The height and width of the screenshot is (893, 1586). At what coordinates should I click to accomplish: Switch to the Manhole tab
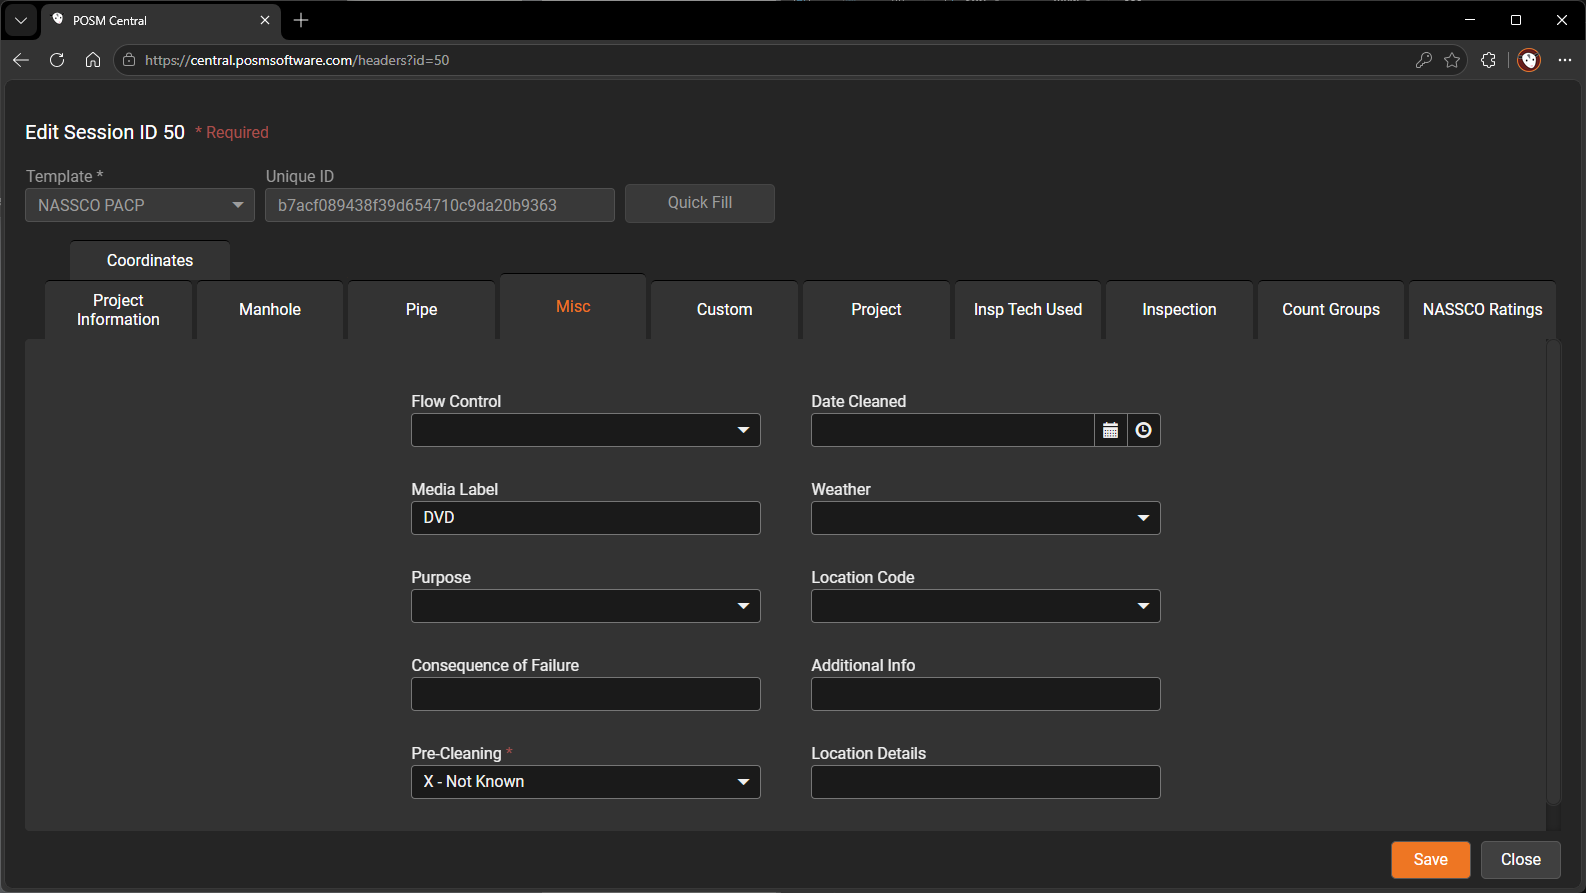coord(270,310)
